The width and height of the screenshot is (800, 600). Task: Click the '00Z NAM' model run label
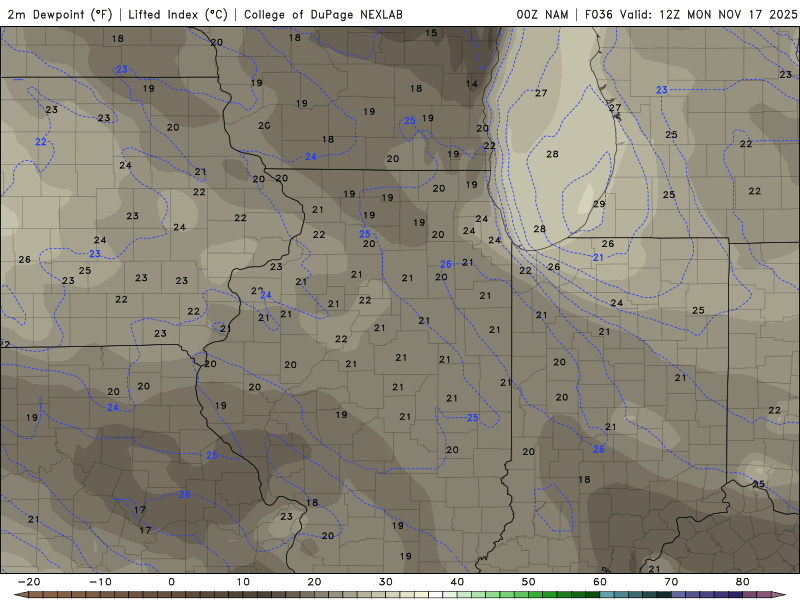(x=542, y=14)
